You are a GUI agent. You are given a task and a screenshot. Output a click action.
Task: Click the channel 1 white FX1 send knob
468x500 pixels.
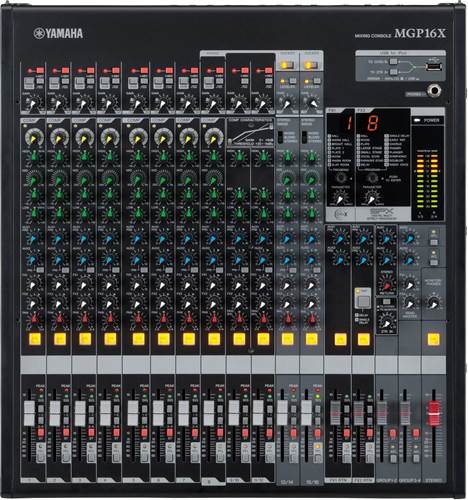(x=34, y=284)
